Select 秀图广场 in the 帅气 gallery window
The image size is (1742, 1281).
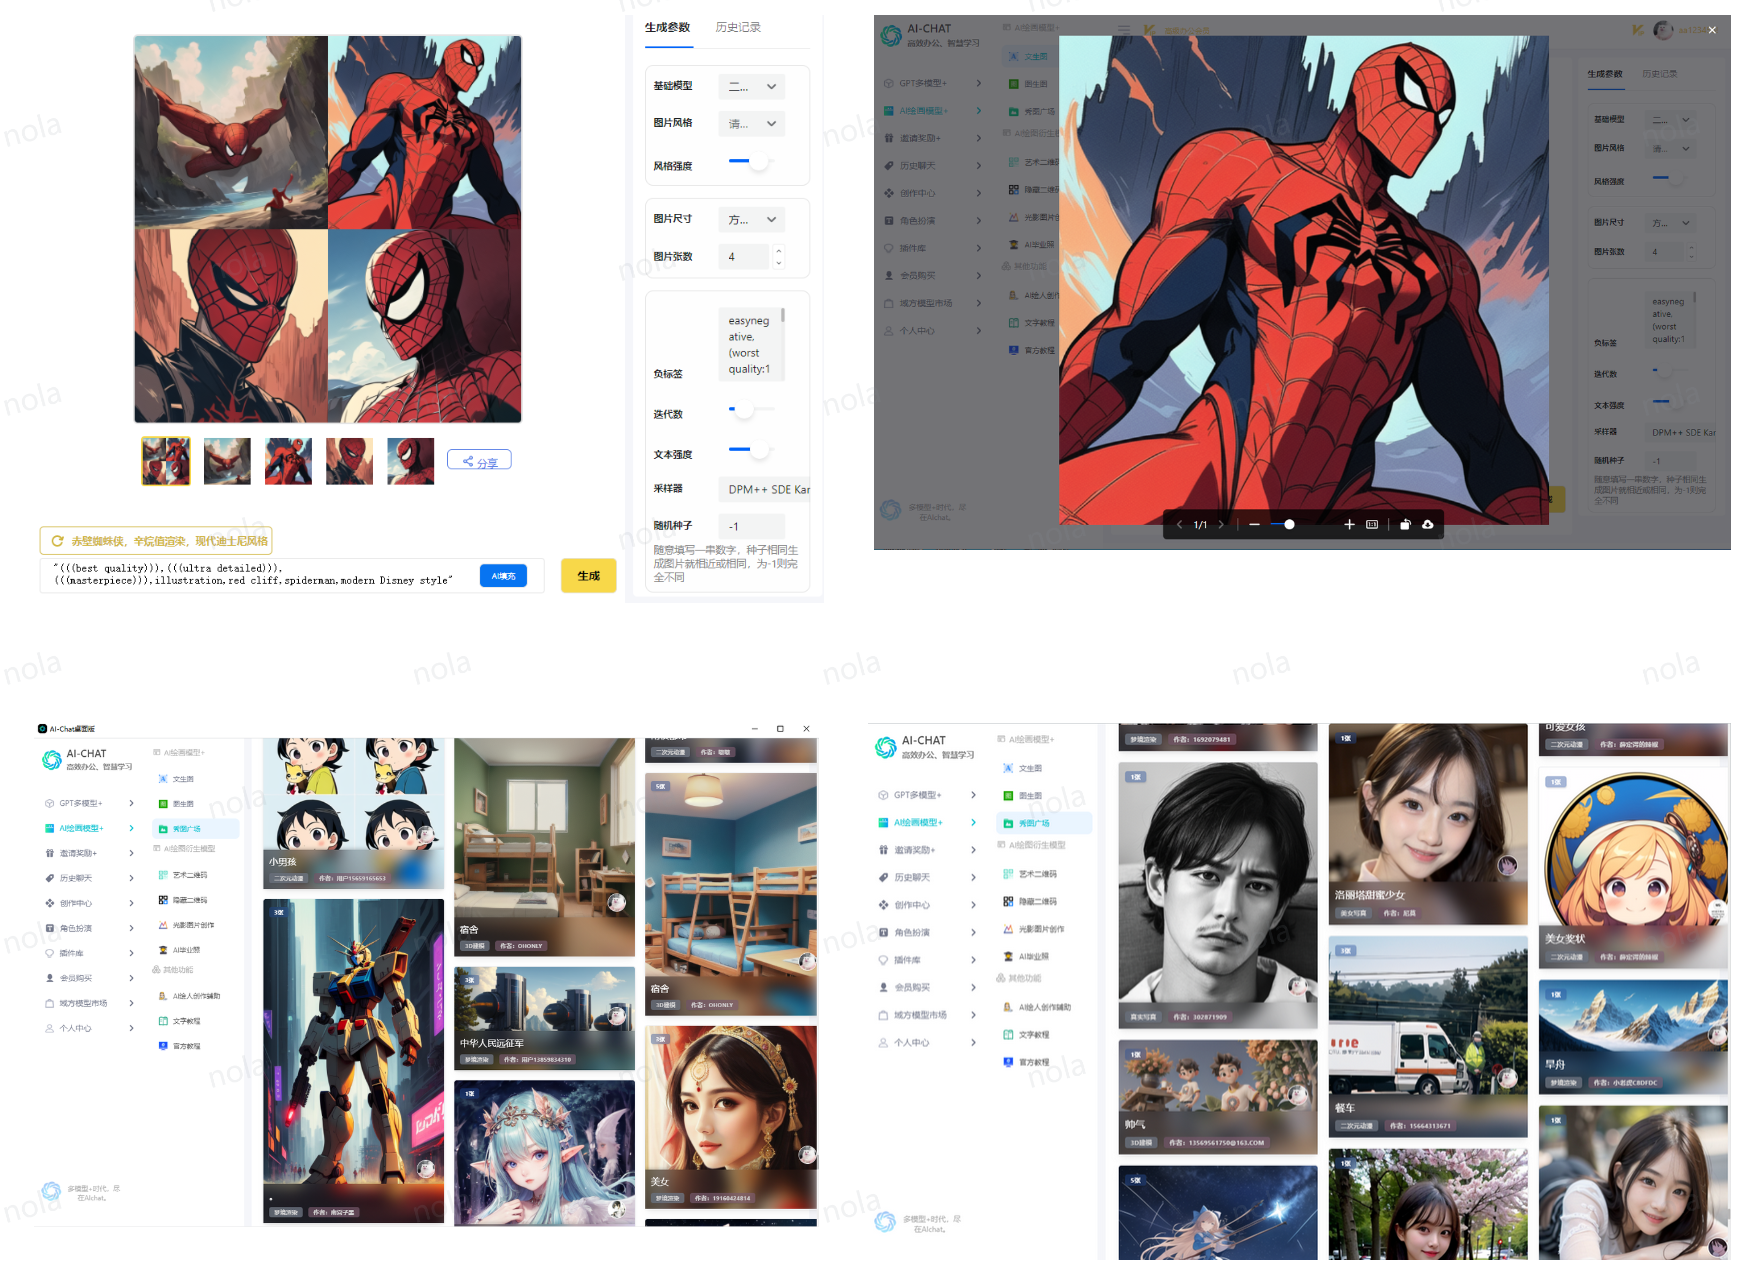1044,823
